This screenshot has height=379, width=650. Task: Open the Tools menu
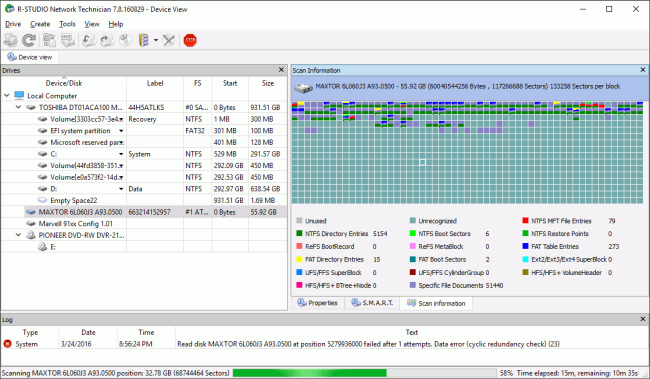tap(67, 24)
